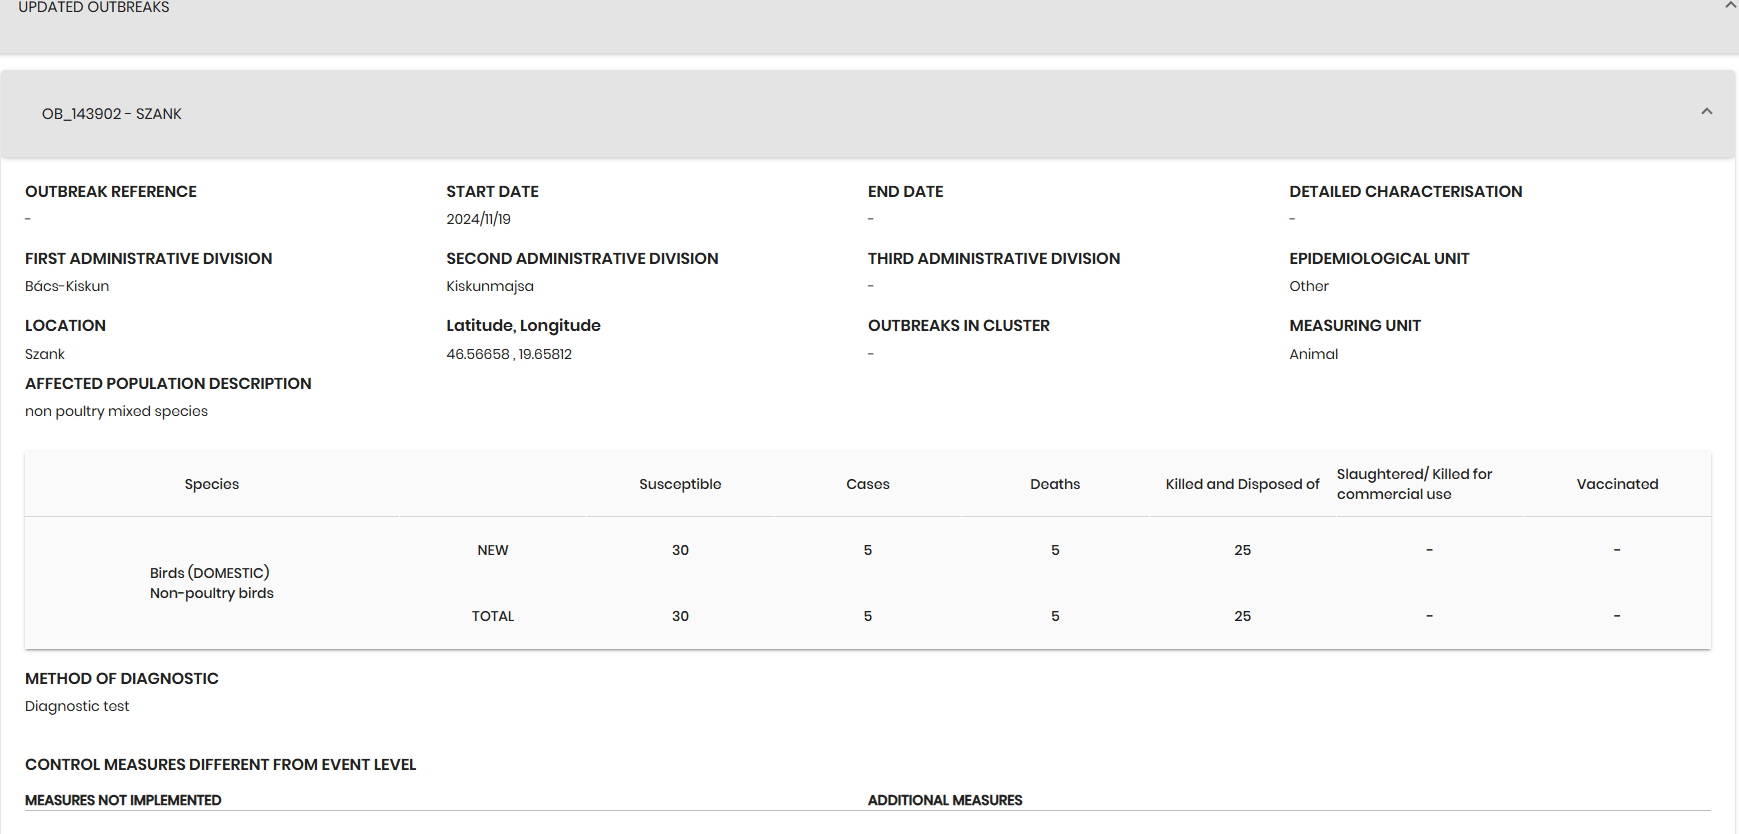This screenshot has height=834, width=1739.
Task: Click the OB_143902 - SZANK header title
Action: click(x=112, y=114)
